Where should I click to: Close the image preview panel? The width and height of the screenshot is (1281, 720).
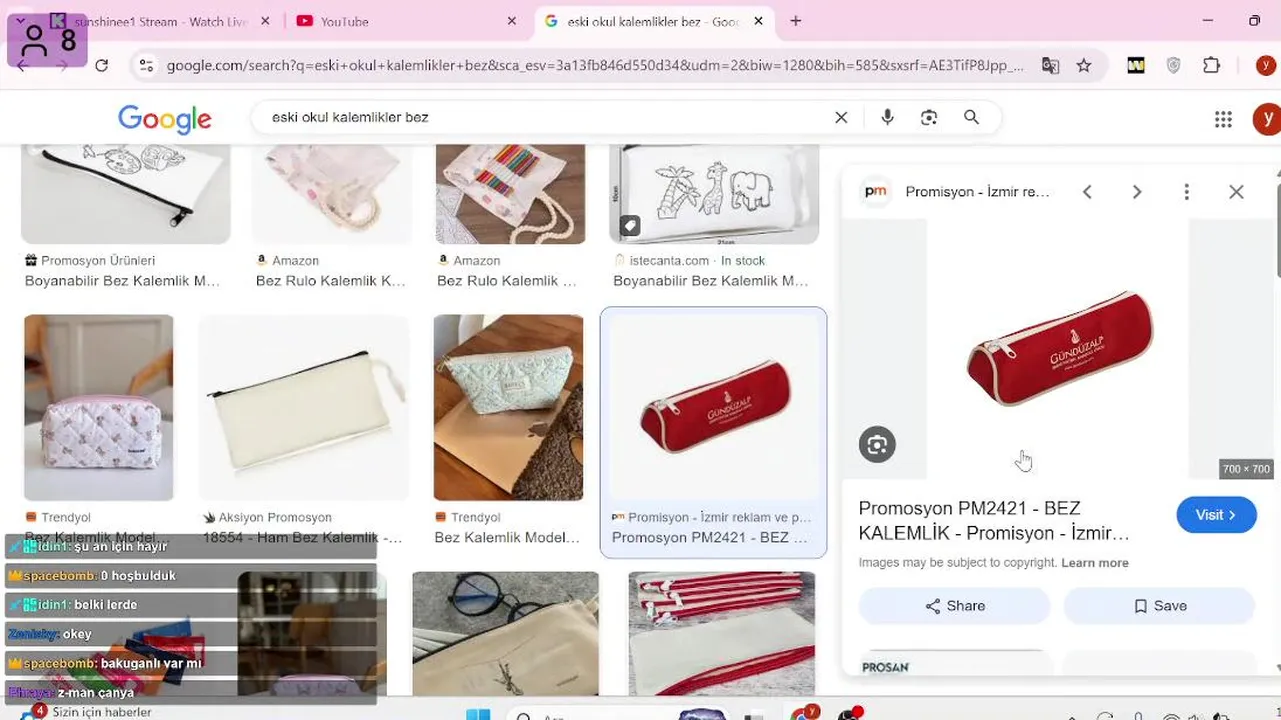point(1236,192)
